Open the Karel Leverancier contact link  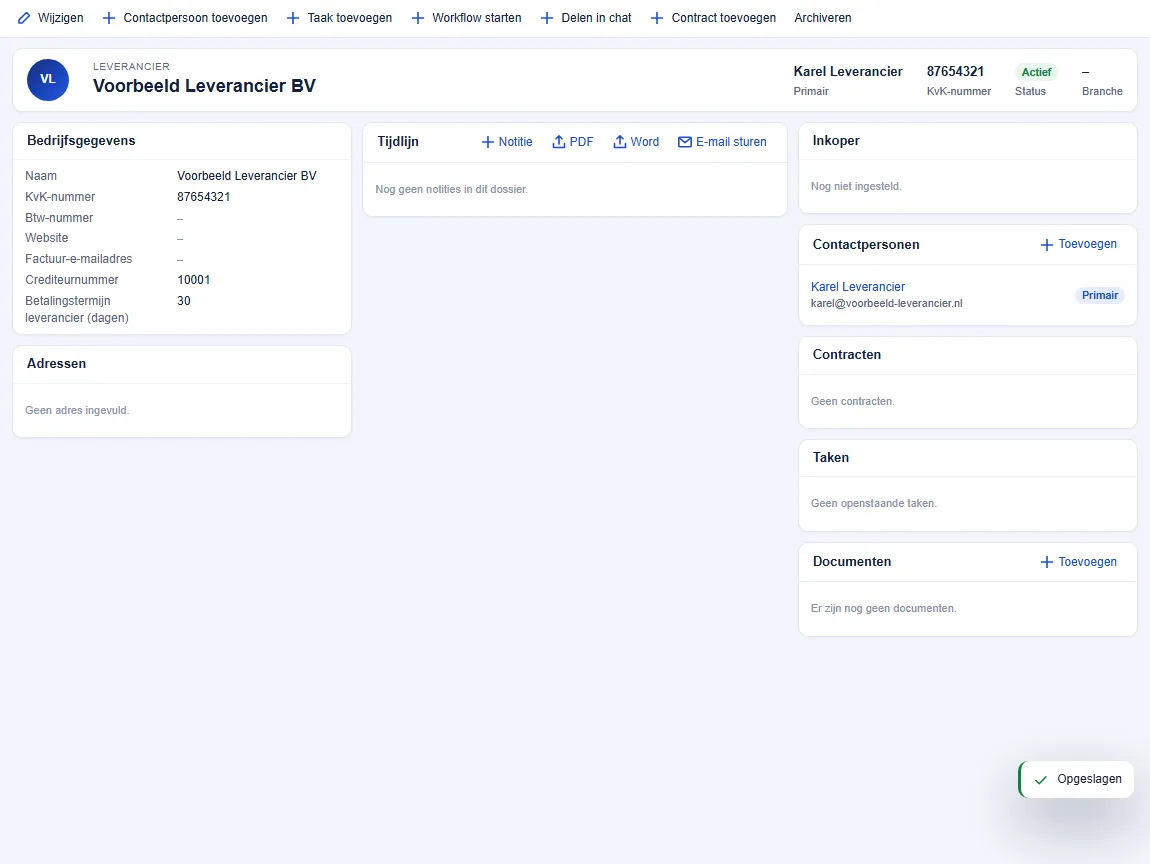pos(858,287)
